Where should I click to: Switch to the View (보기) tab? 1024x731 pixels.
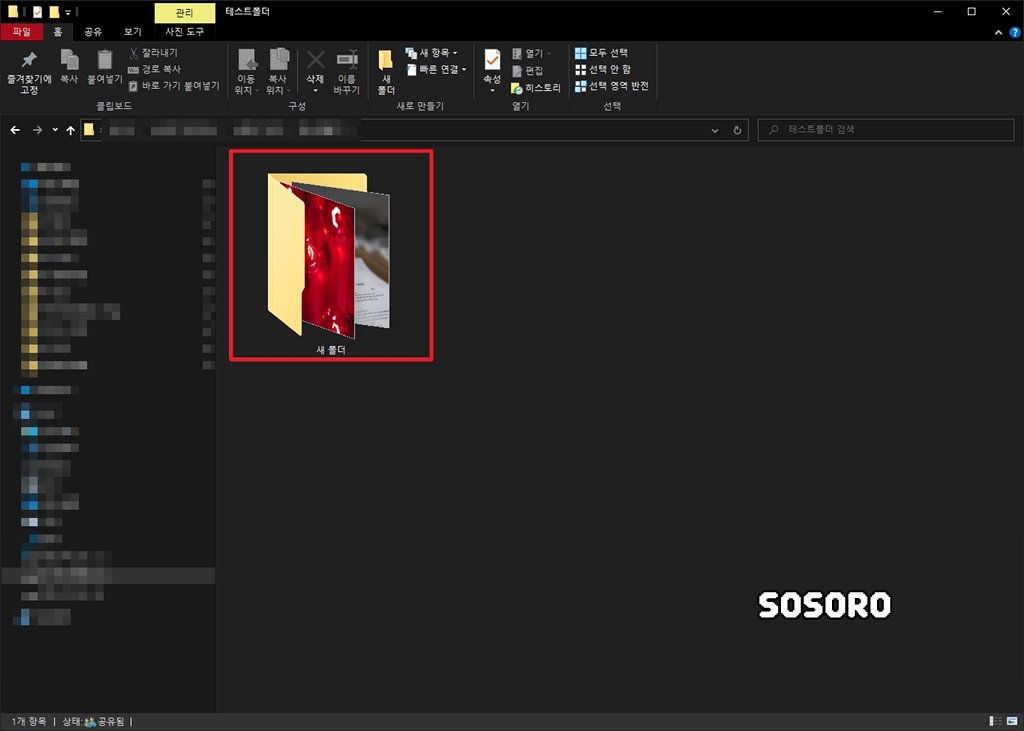click(133, 31)
